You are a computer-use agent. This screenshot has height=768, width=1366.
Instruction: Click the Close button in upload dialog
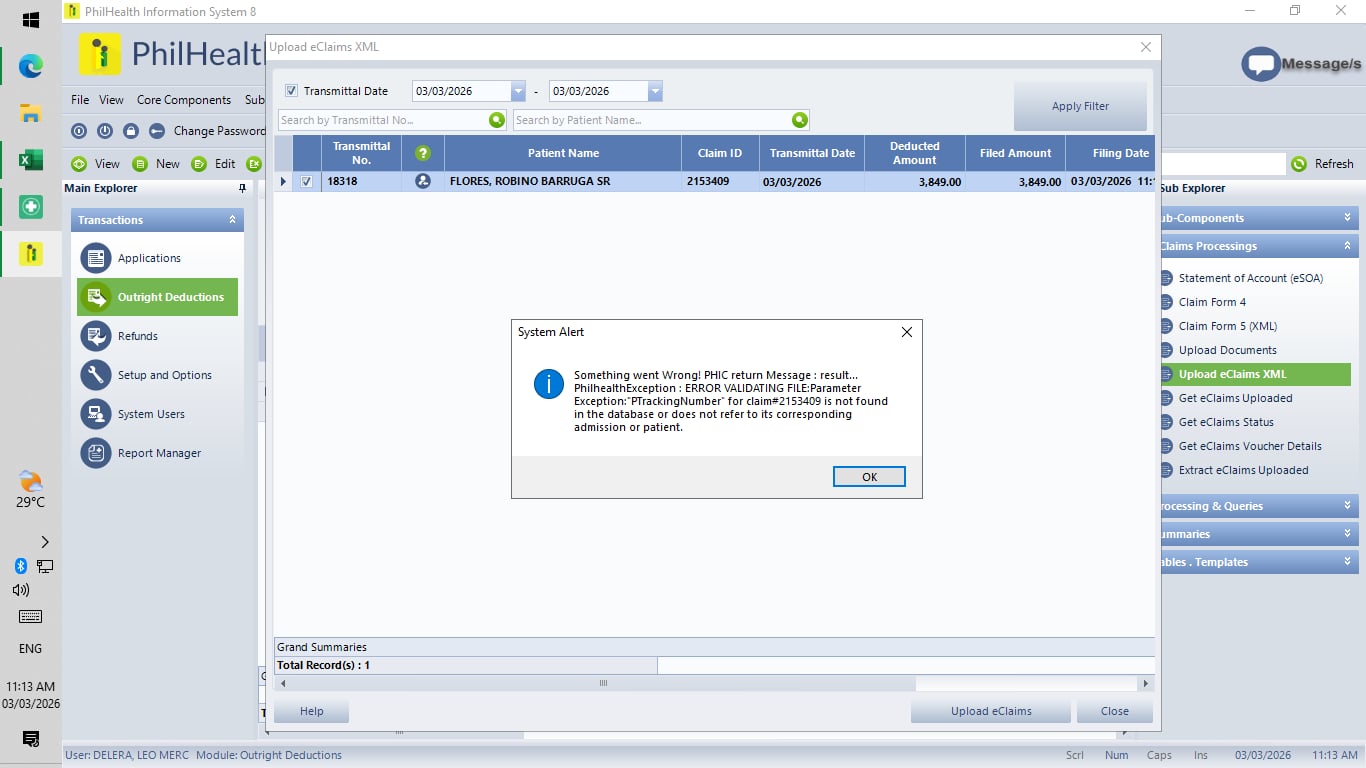point(1114,711)
